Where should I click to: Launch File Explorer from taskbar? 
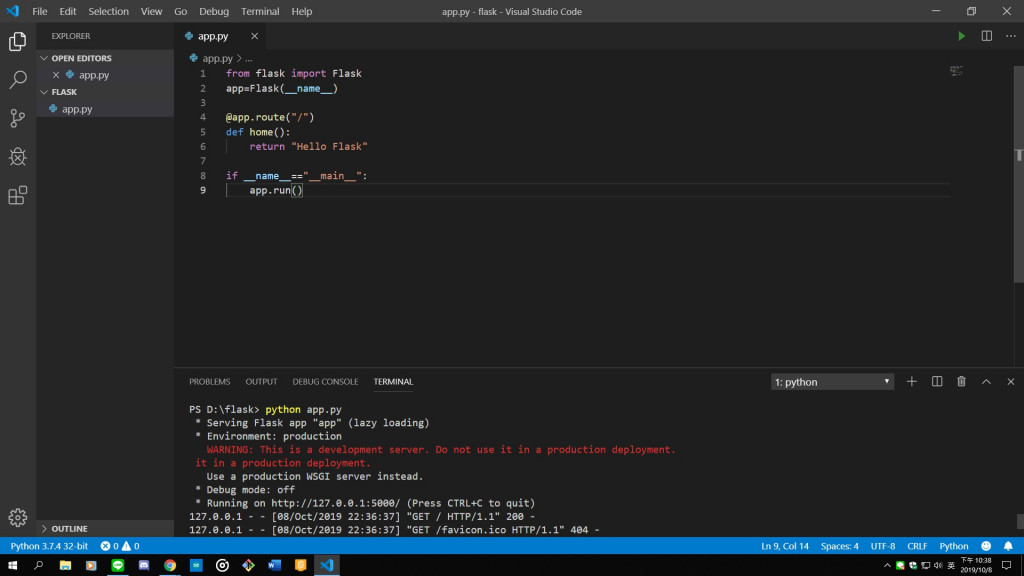65,566
